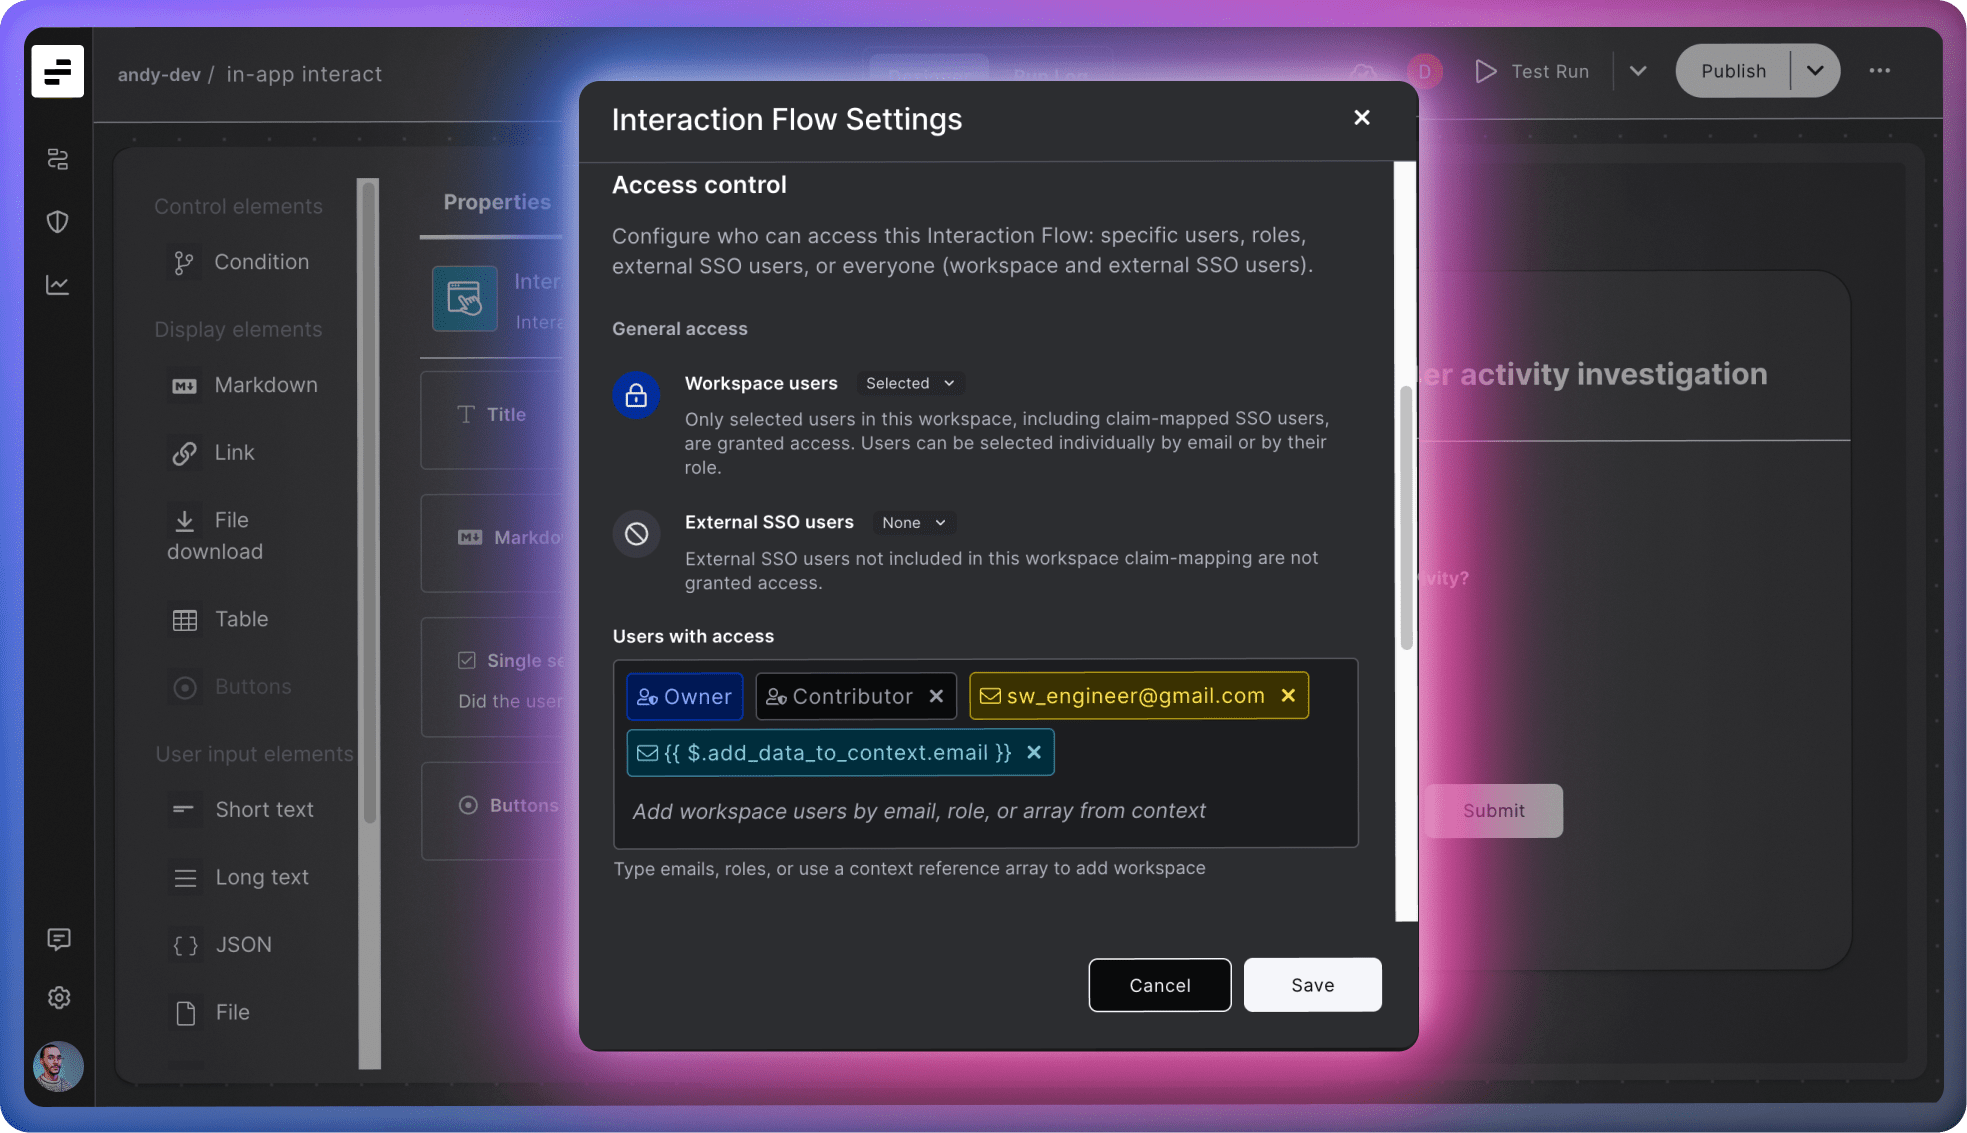Image resolution: width=1967 pixels, height=1133 pixels.
Task: Click the feedback chat icon in sidebar
Action: (x=58, y=939)
